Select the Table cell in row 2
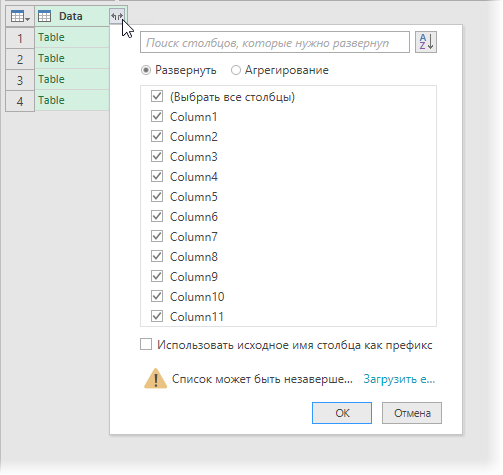The image size is (503, 475). click(72, 58)
